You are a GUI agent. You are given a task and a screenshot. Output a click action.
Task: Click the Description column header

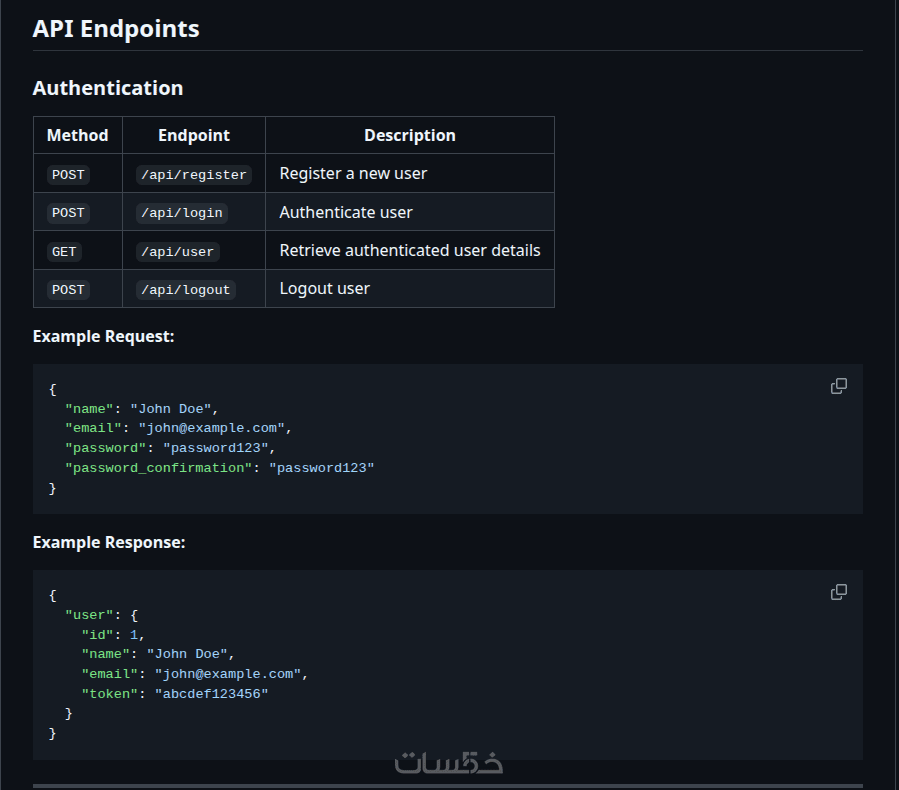click(409, 135)
